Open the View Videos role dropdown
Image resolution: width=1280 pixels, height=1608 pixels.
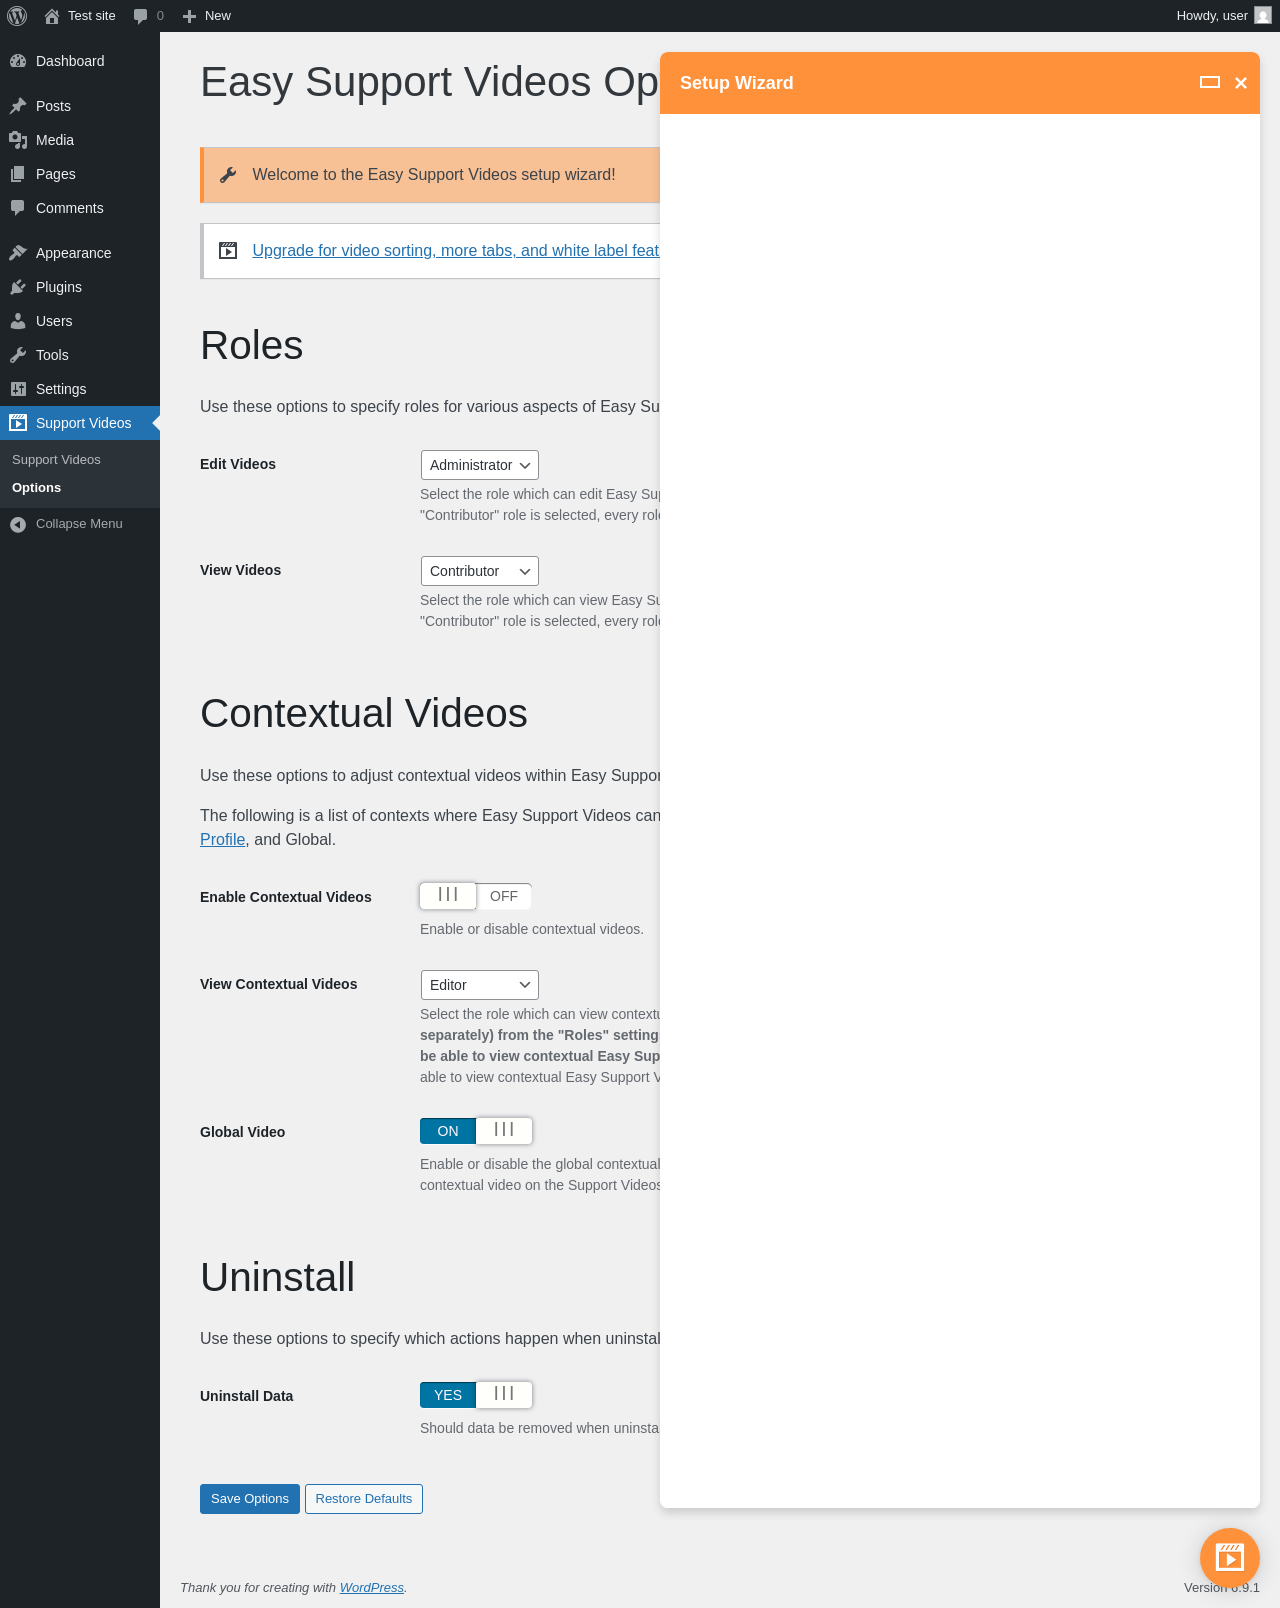[480, 571]
